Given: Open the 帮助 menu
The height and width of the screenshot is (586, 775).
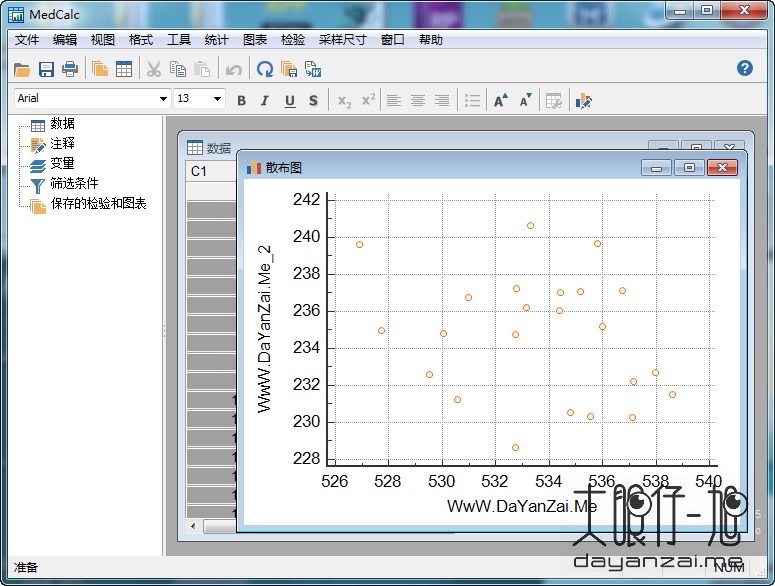Looking at the screenshot, I should pyautogui.click(x=431, y=40).
